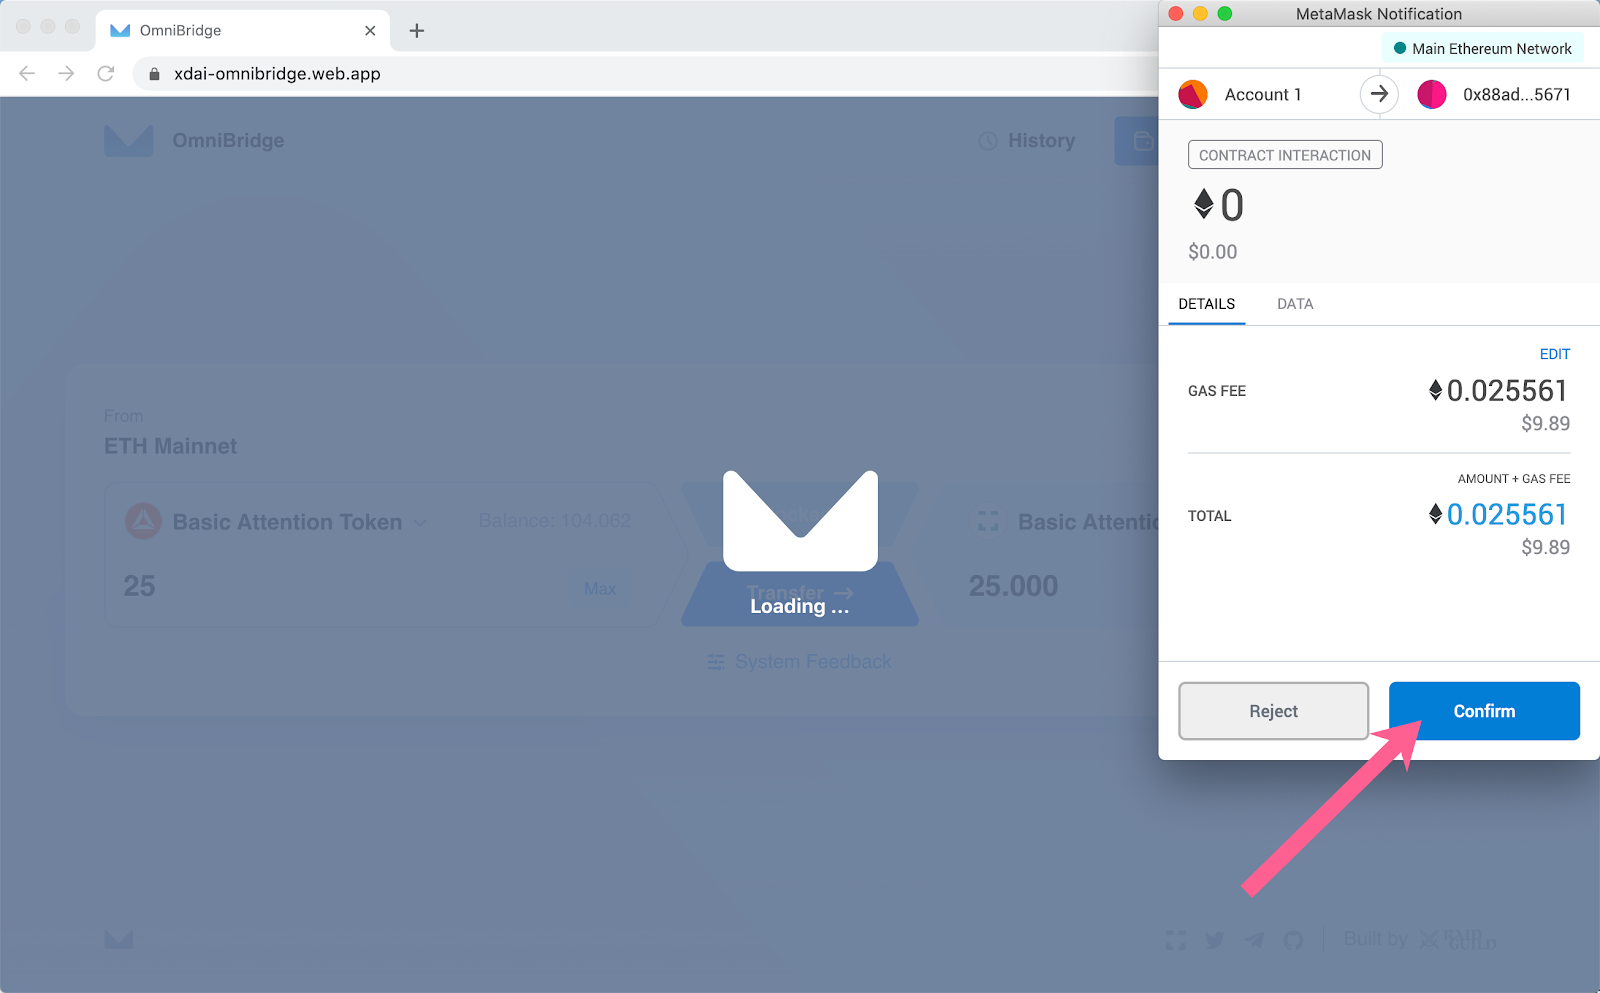The height and width of the screenshot is (993, 1600).
Task: Click the recipient address 0x88ad...5671
Action: [x=1516, y=94]
